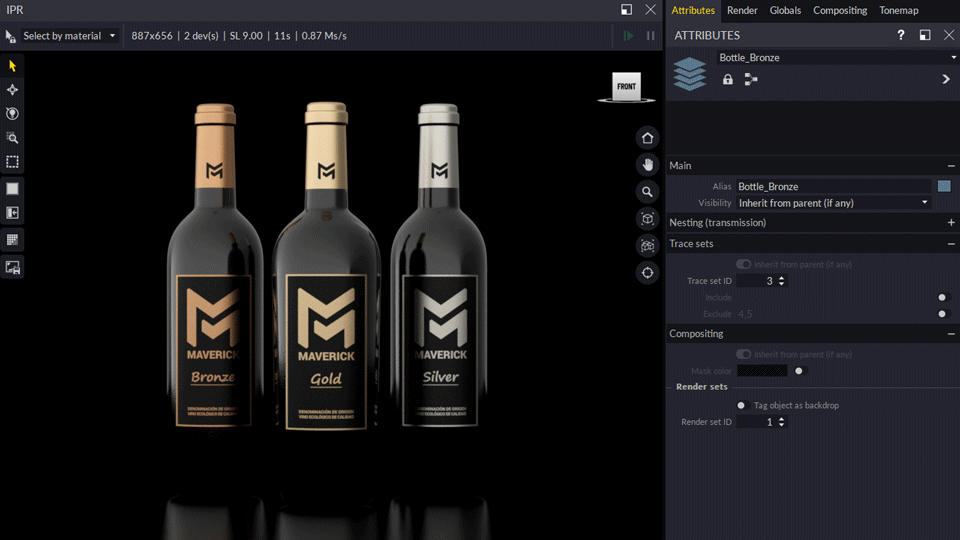The height and width of the screenshot is (540, 960).
Task: Toggle Tag object as backdrop switch
Action: tap(742, 405)
